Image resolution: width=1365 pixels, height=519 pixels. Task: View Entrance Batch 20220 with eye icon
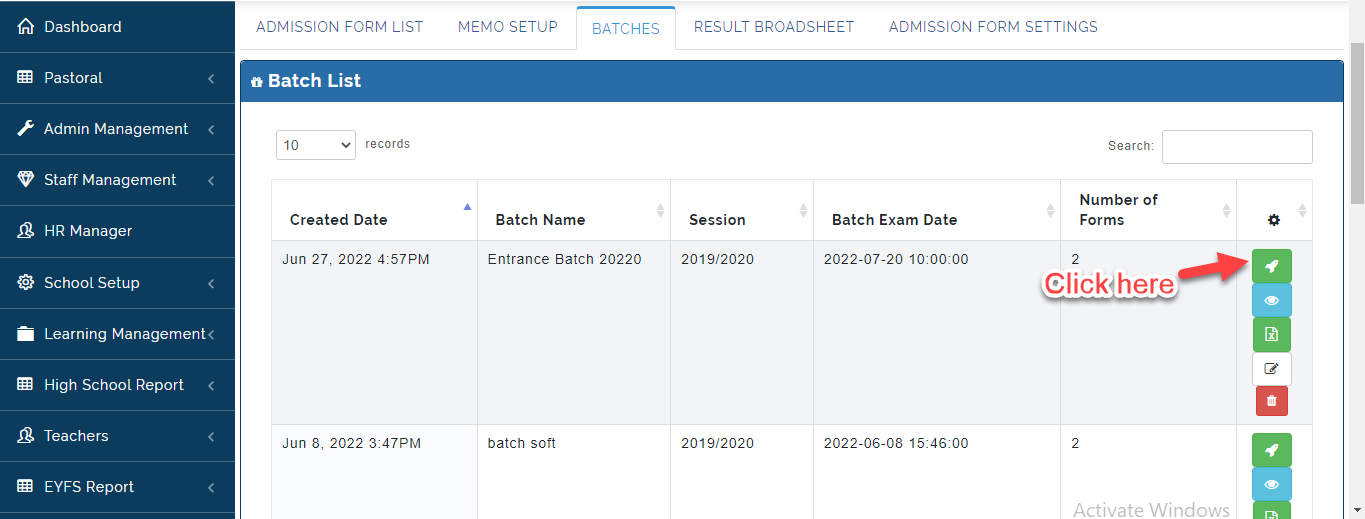(x=1271, y=300)
